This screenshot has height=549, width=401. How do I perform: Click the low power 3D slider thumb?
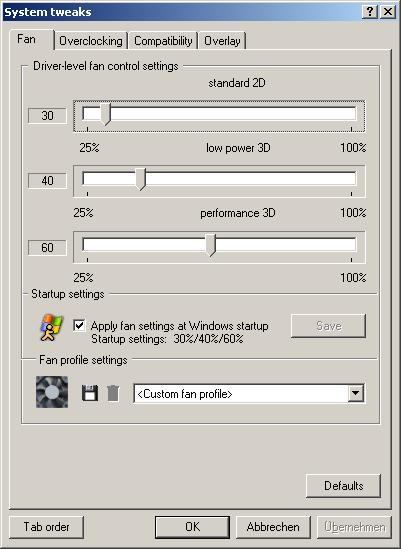coord(140,179)
